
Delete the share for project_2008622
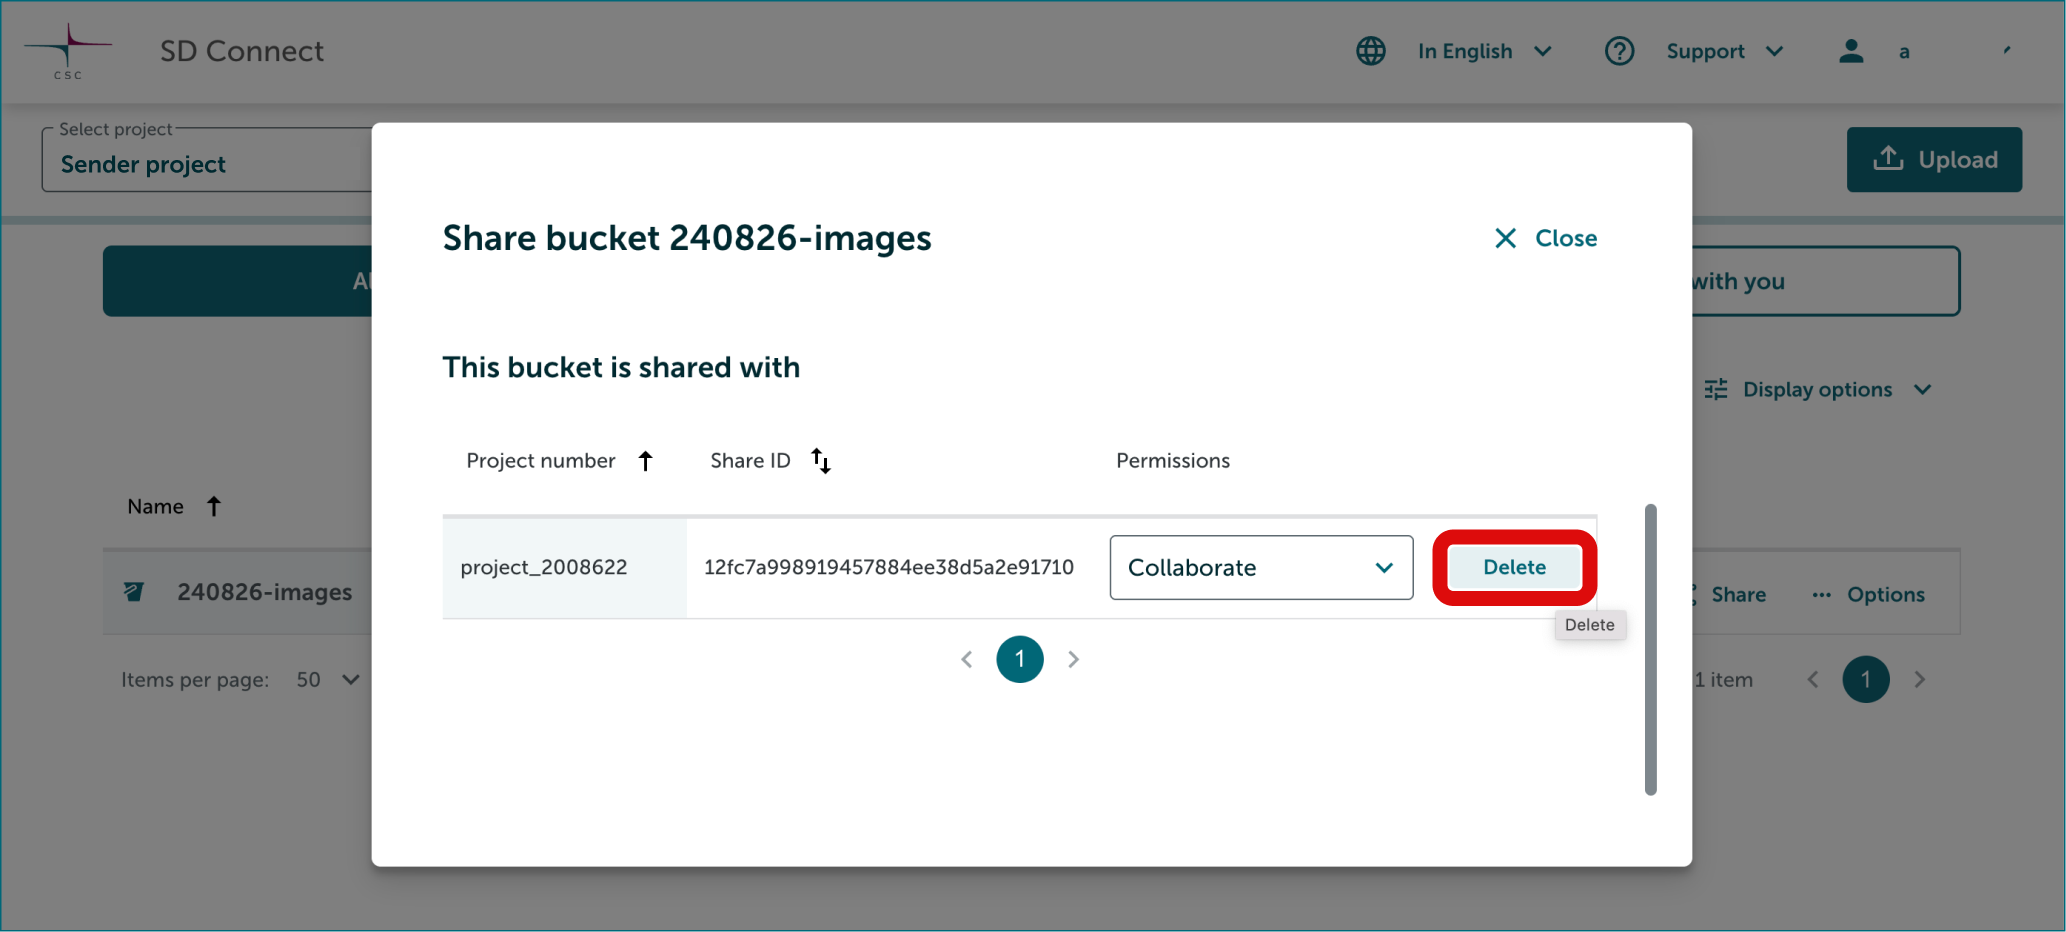[x=1514, y=567]
